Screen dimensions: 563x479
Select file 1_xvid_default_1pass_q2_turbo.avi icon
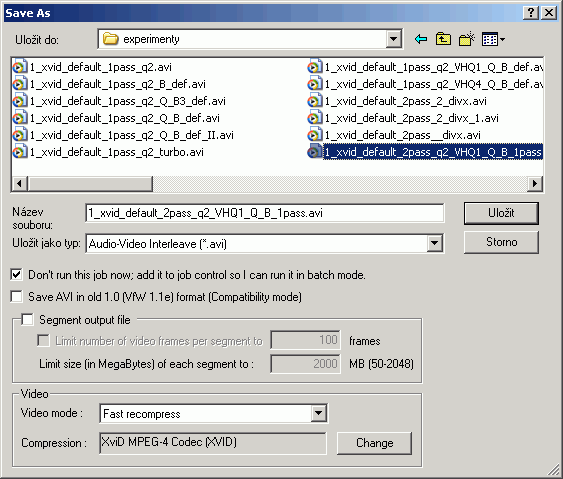tap(20, 152)
